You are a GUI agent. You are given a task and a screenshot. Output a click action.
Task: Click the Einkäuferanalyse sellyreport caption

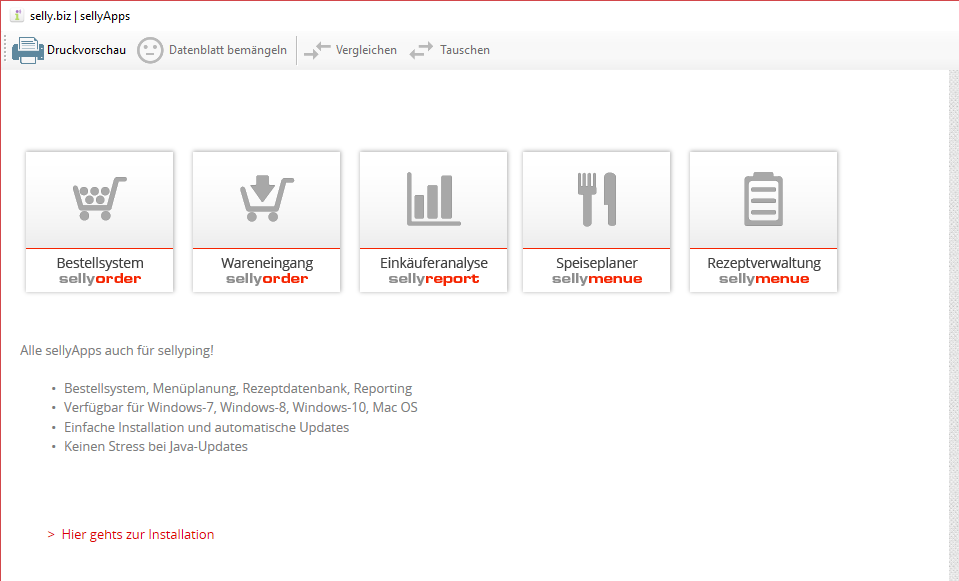click(x=433, y=270)
